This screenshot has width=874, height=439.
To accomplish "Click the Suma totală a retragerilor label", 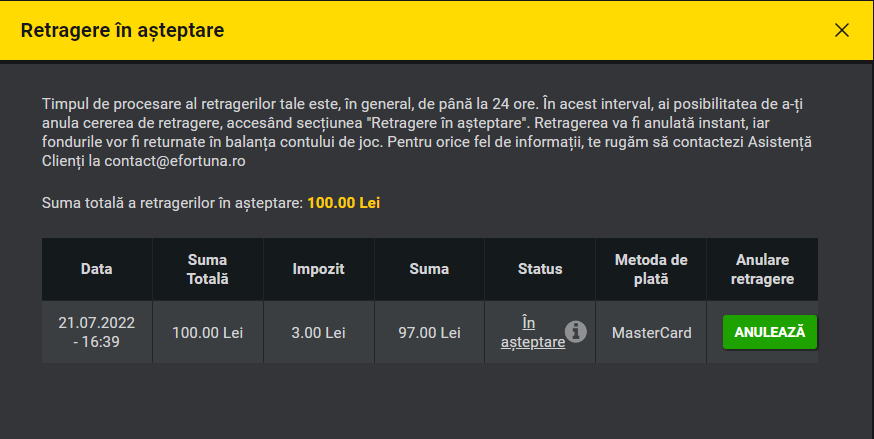I will (x=172, y=203).
